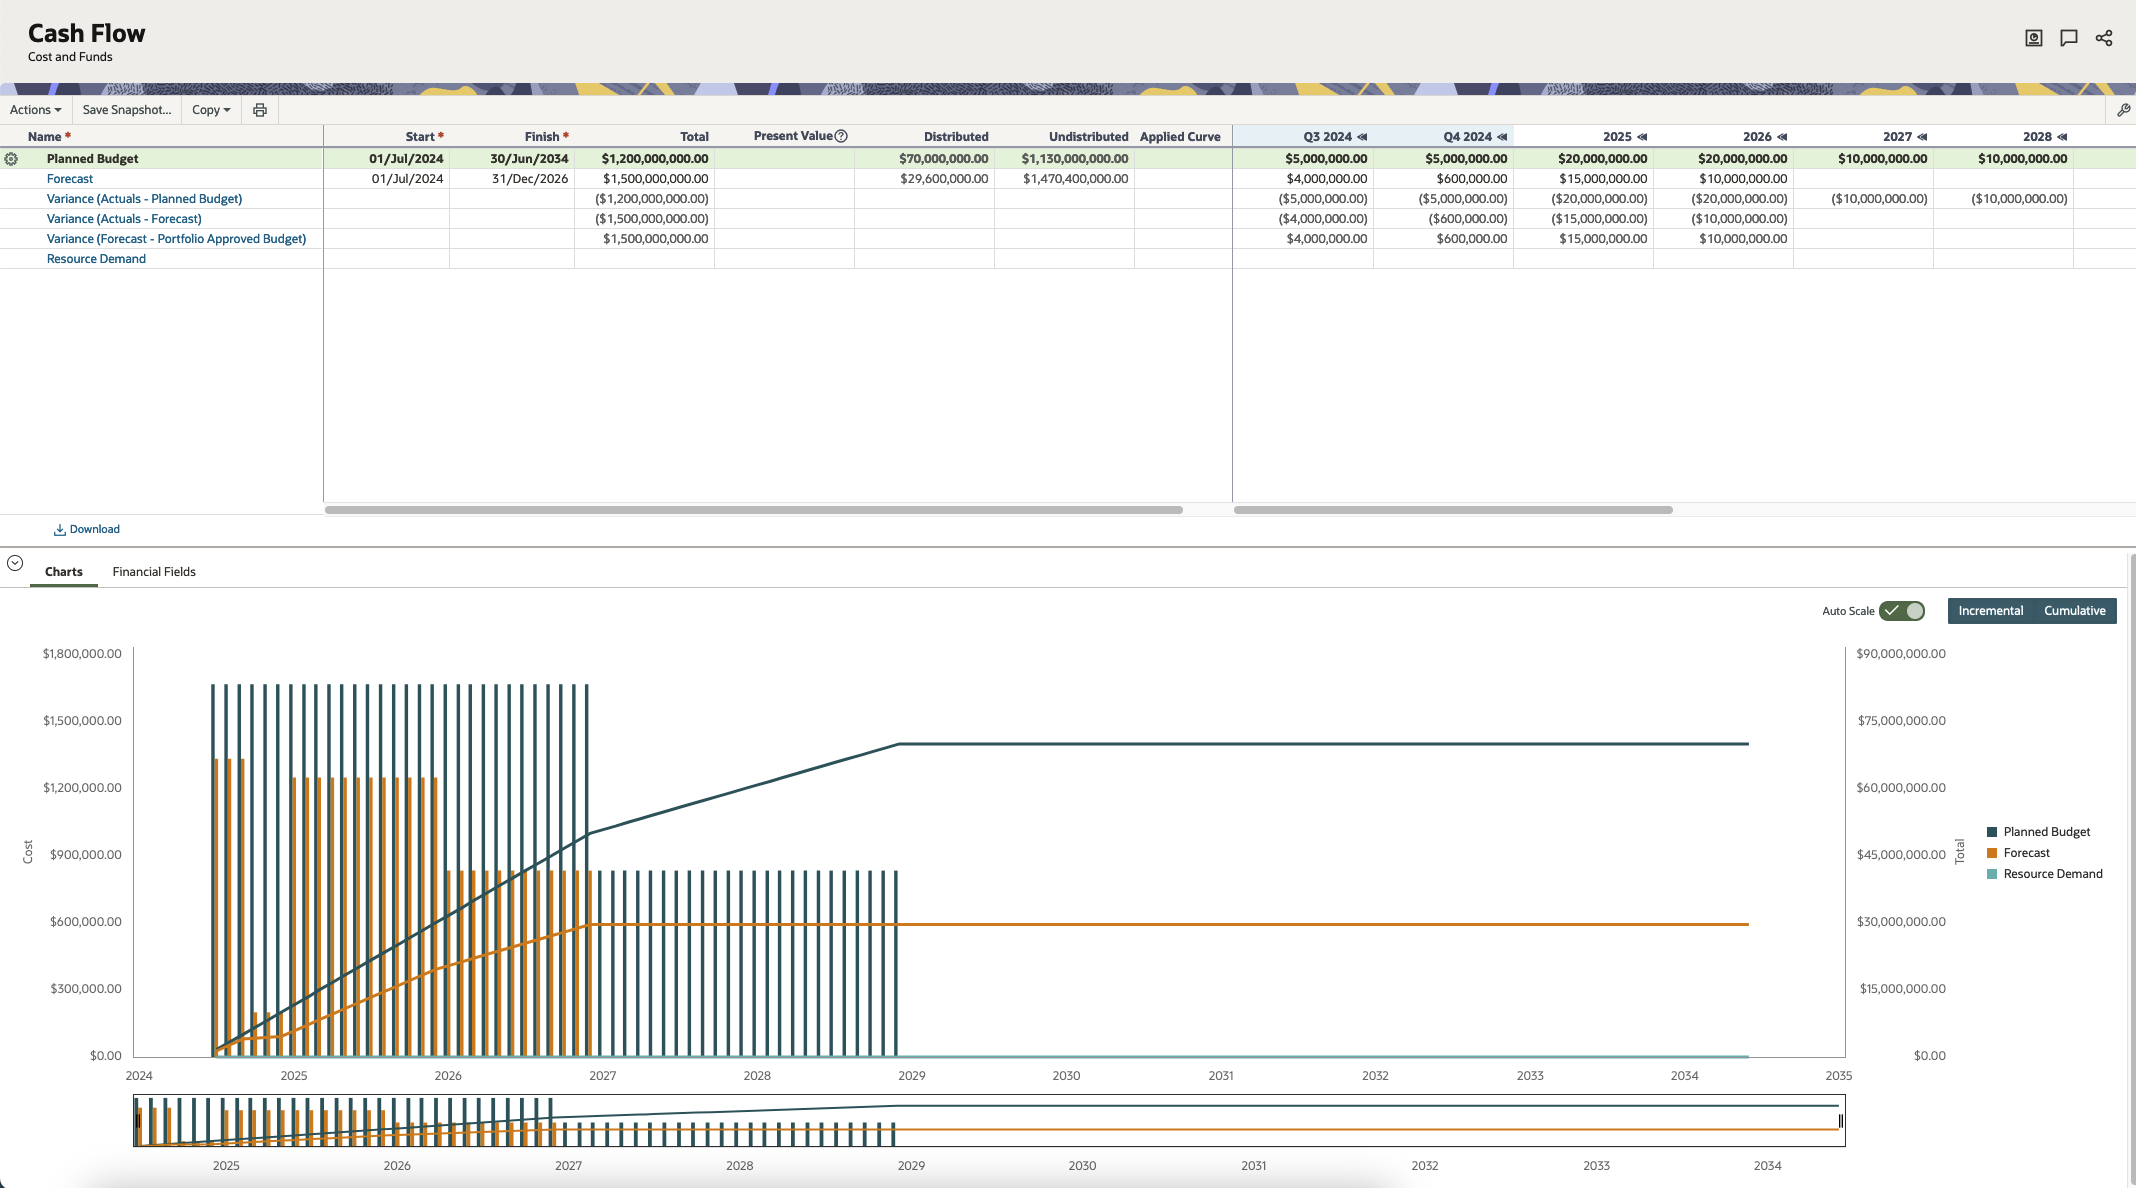
Task: Switch to the Financial Fields tab
Action: 154,572
